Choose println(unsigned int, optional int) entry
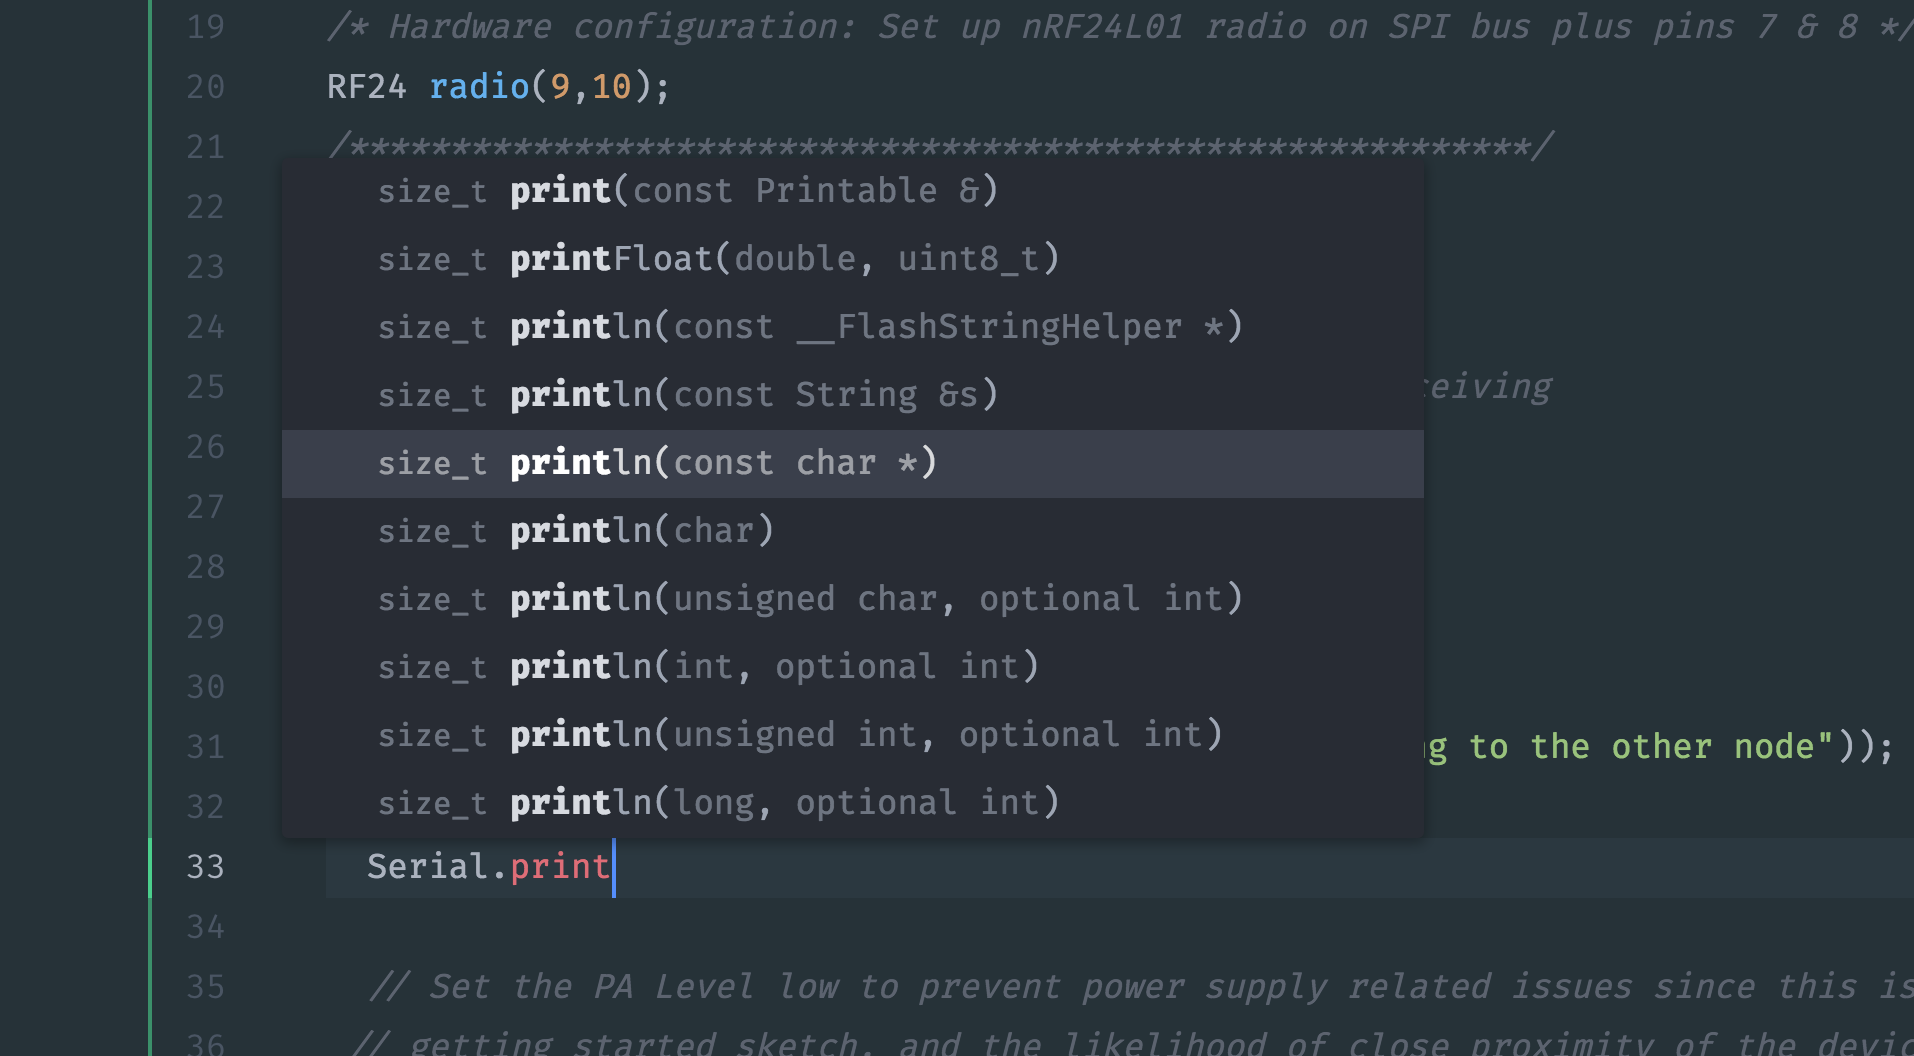 point(852,735)
